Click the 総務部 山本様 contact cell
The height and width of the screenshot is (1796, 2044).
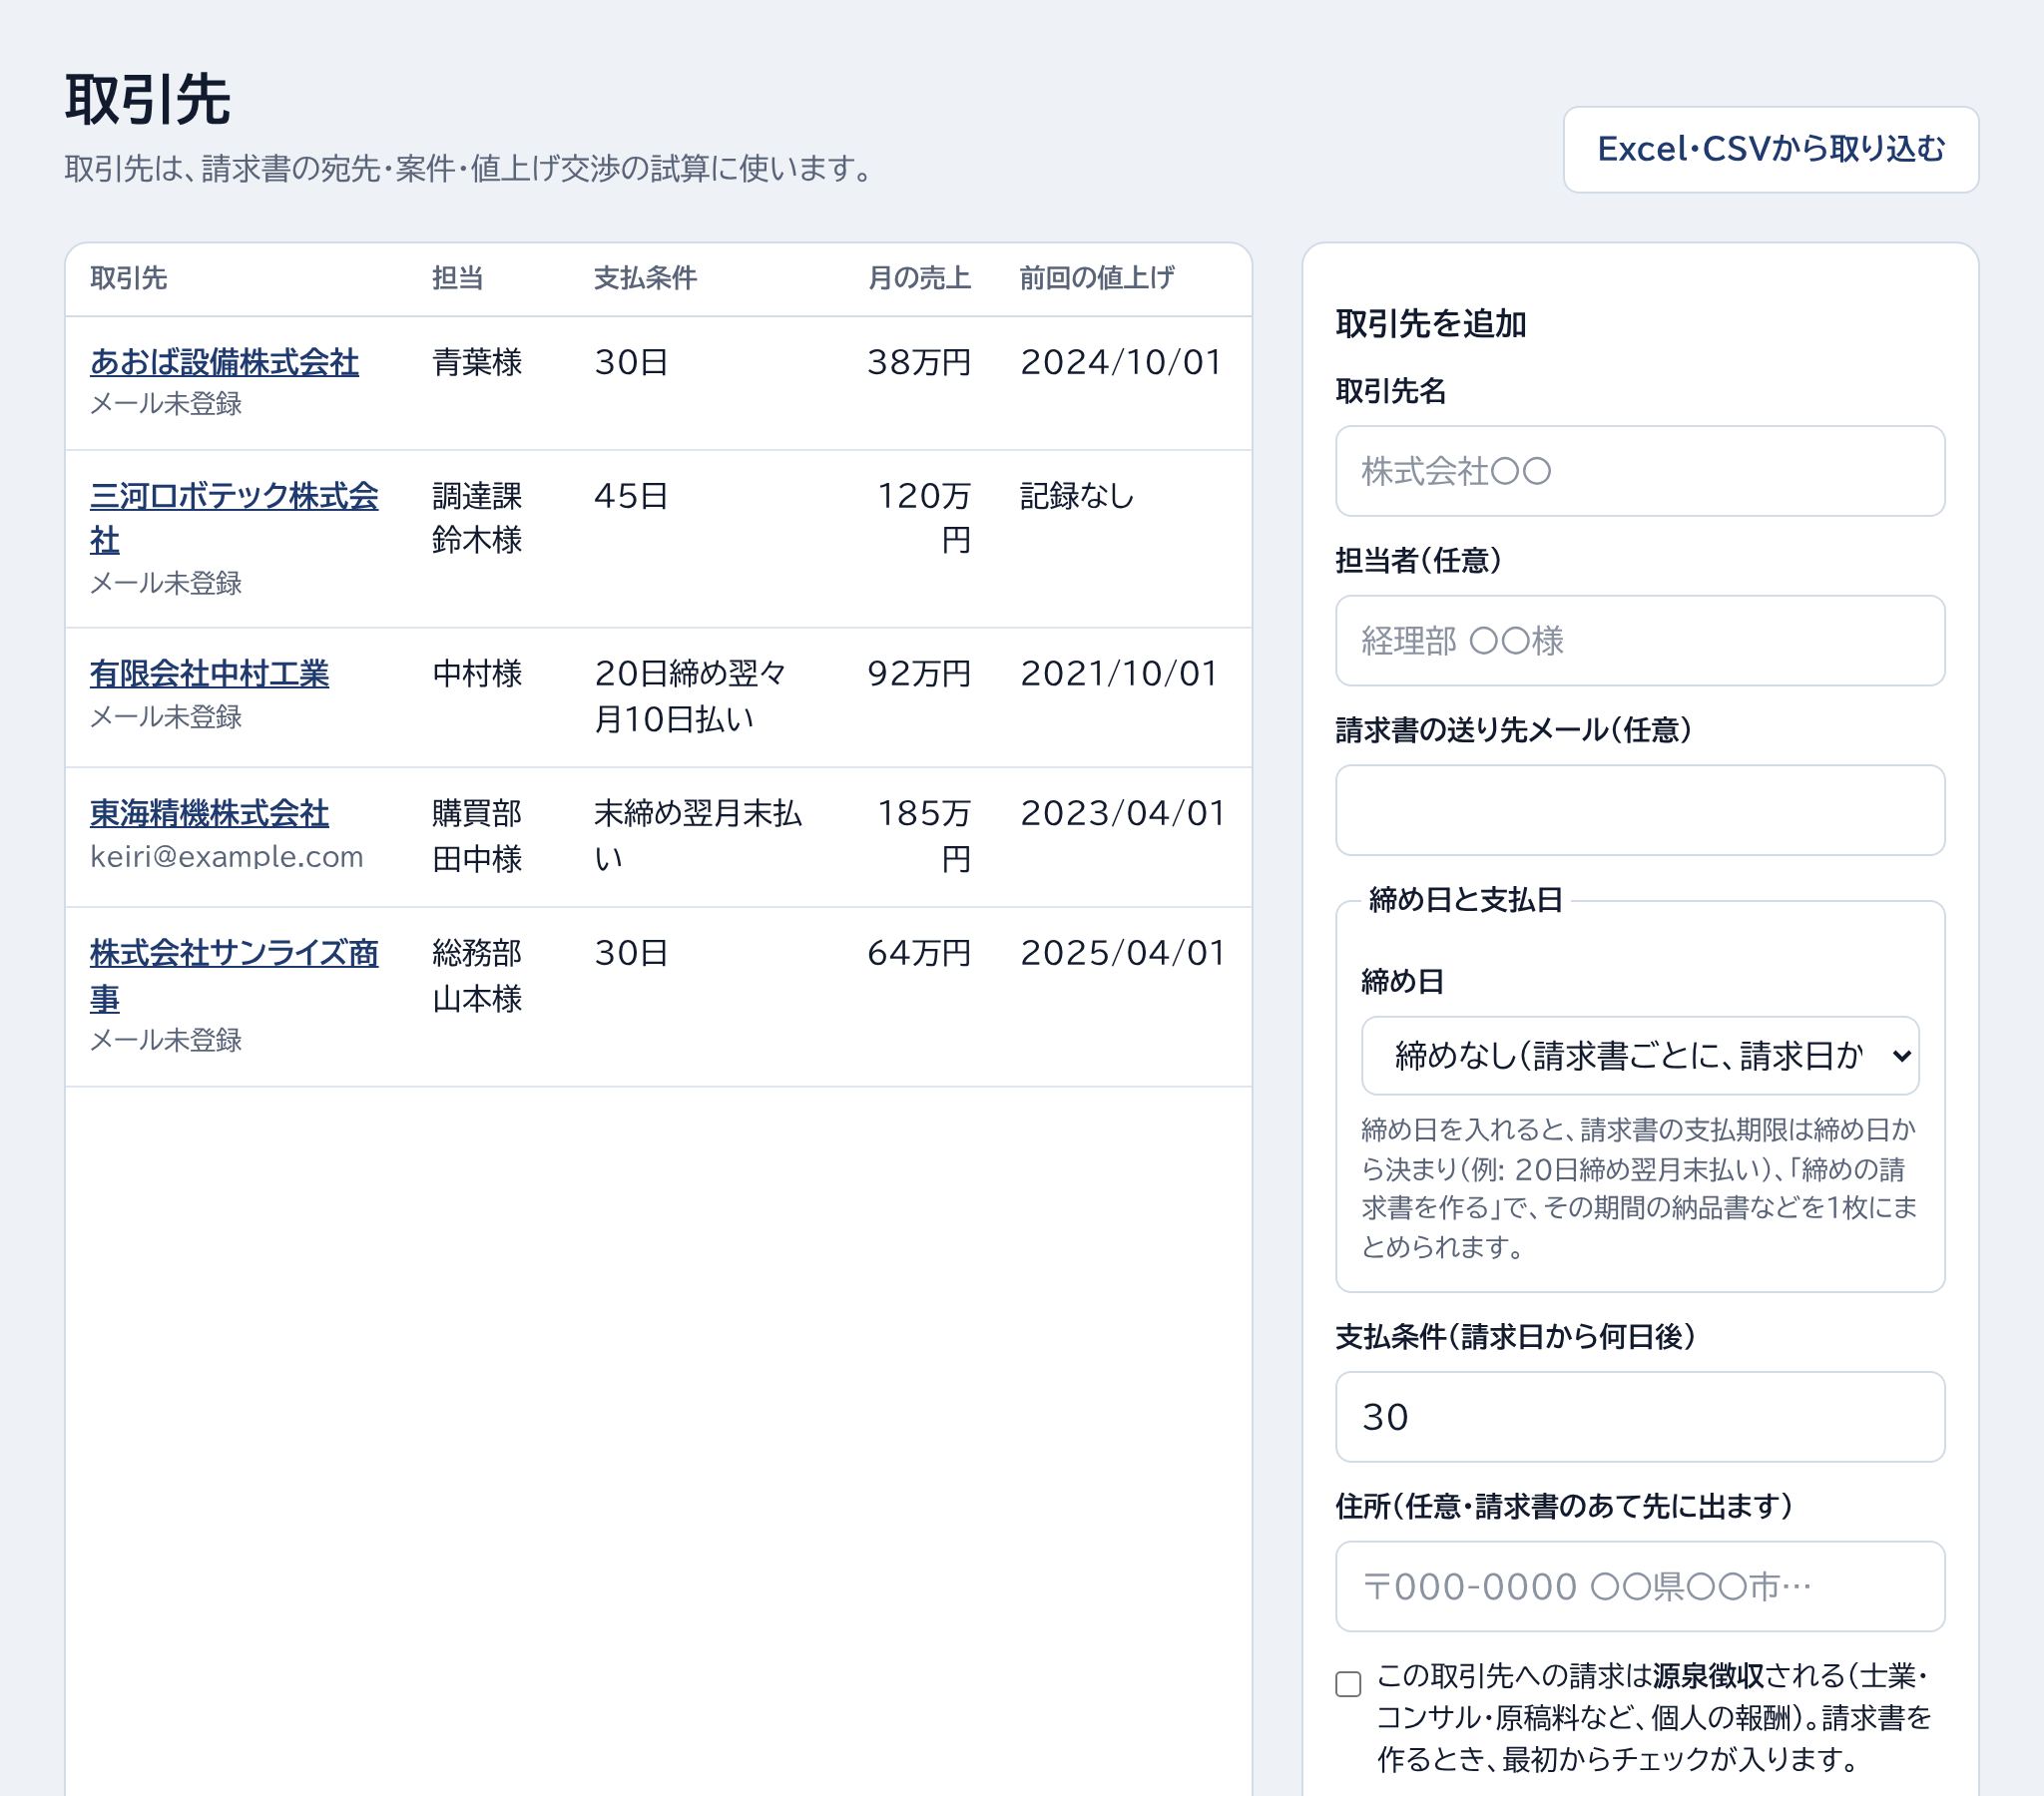point(477,975)
